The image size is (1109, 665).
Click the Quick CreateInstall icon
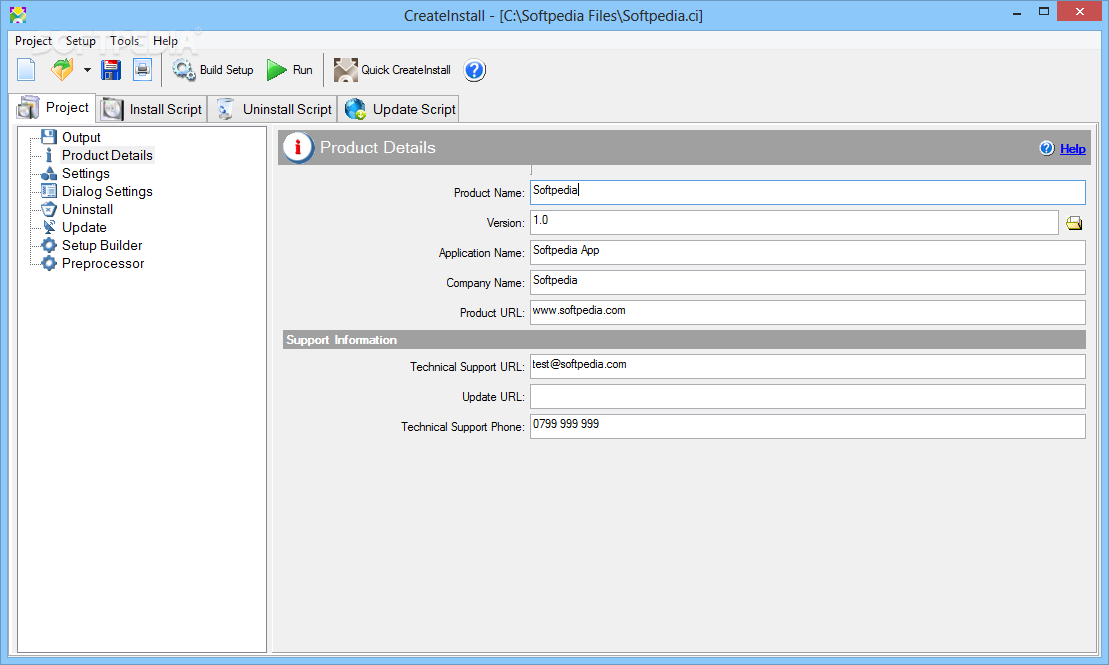click(345, 70)
